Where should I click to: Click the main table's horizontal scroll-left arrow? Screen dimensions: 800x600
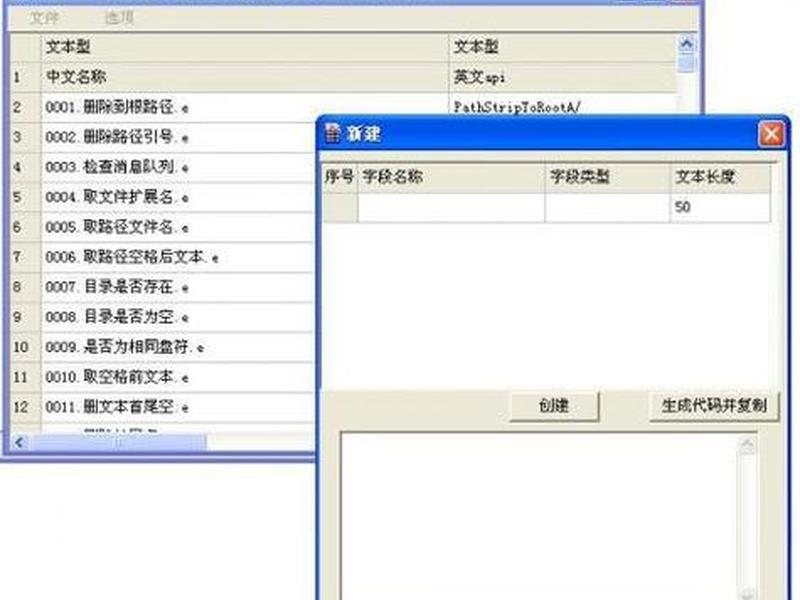coord(19,442)
